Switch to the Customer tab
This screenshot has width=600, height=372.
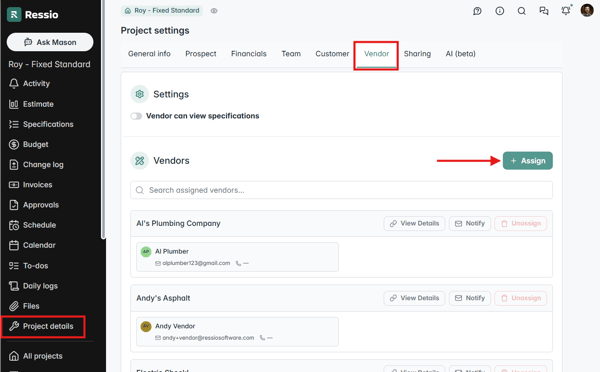332,54
